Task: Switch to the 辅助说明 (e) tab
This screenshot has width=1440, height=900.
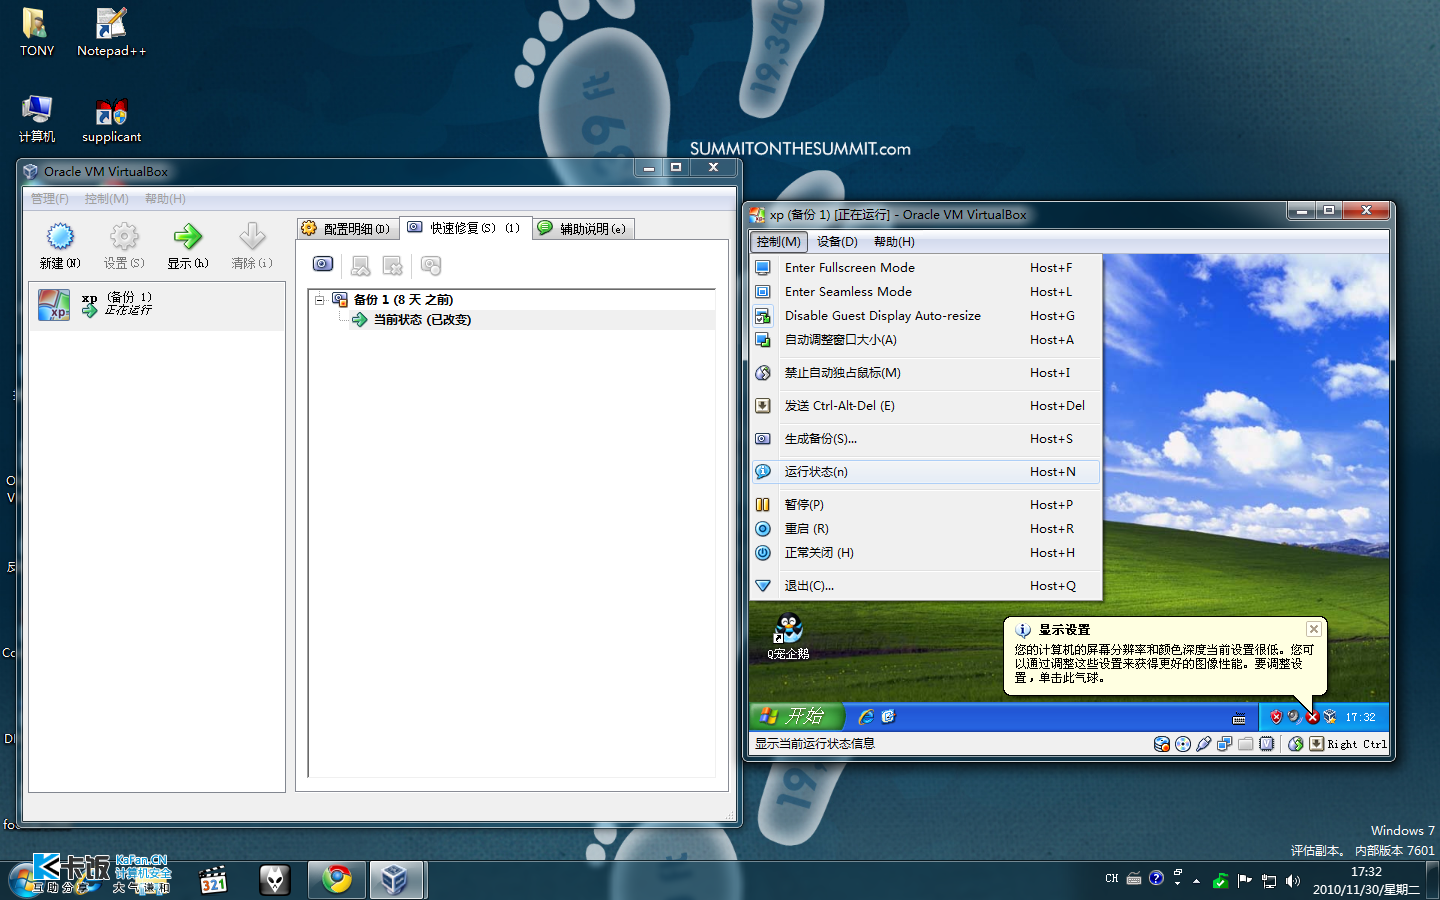Action: pos(583,228)
